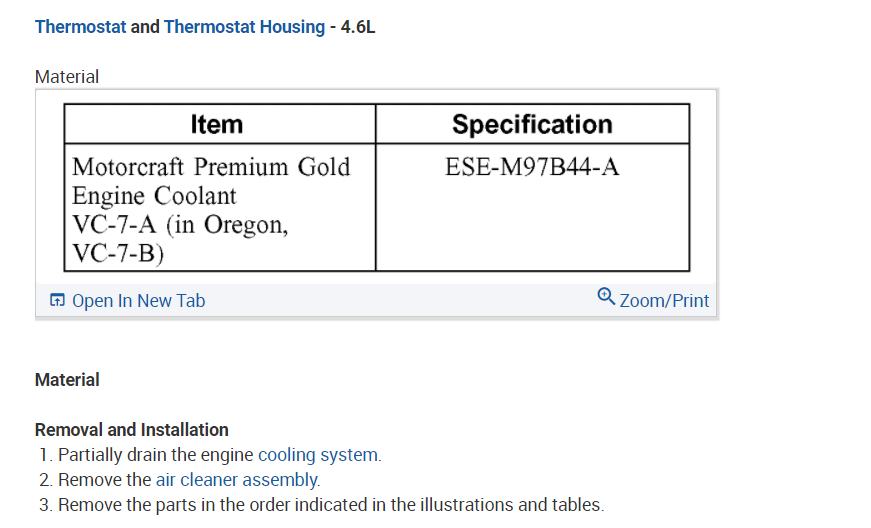Open the Thermostat link in title
871x528 pixels.
click(80, 27)
